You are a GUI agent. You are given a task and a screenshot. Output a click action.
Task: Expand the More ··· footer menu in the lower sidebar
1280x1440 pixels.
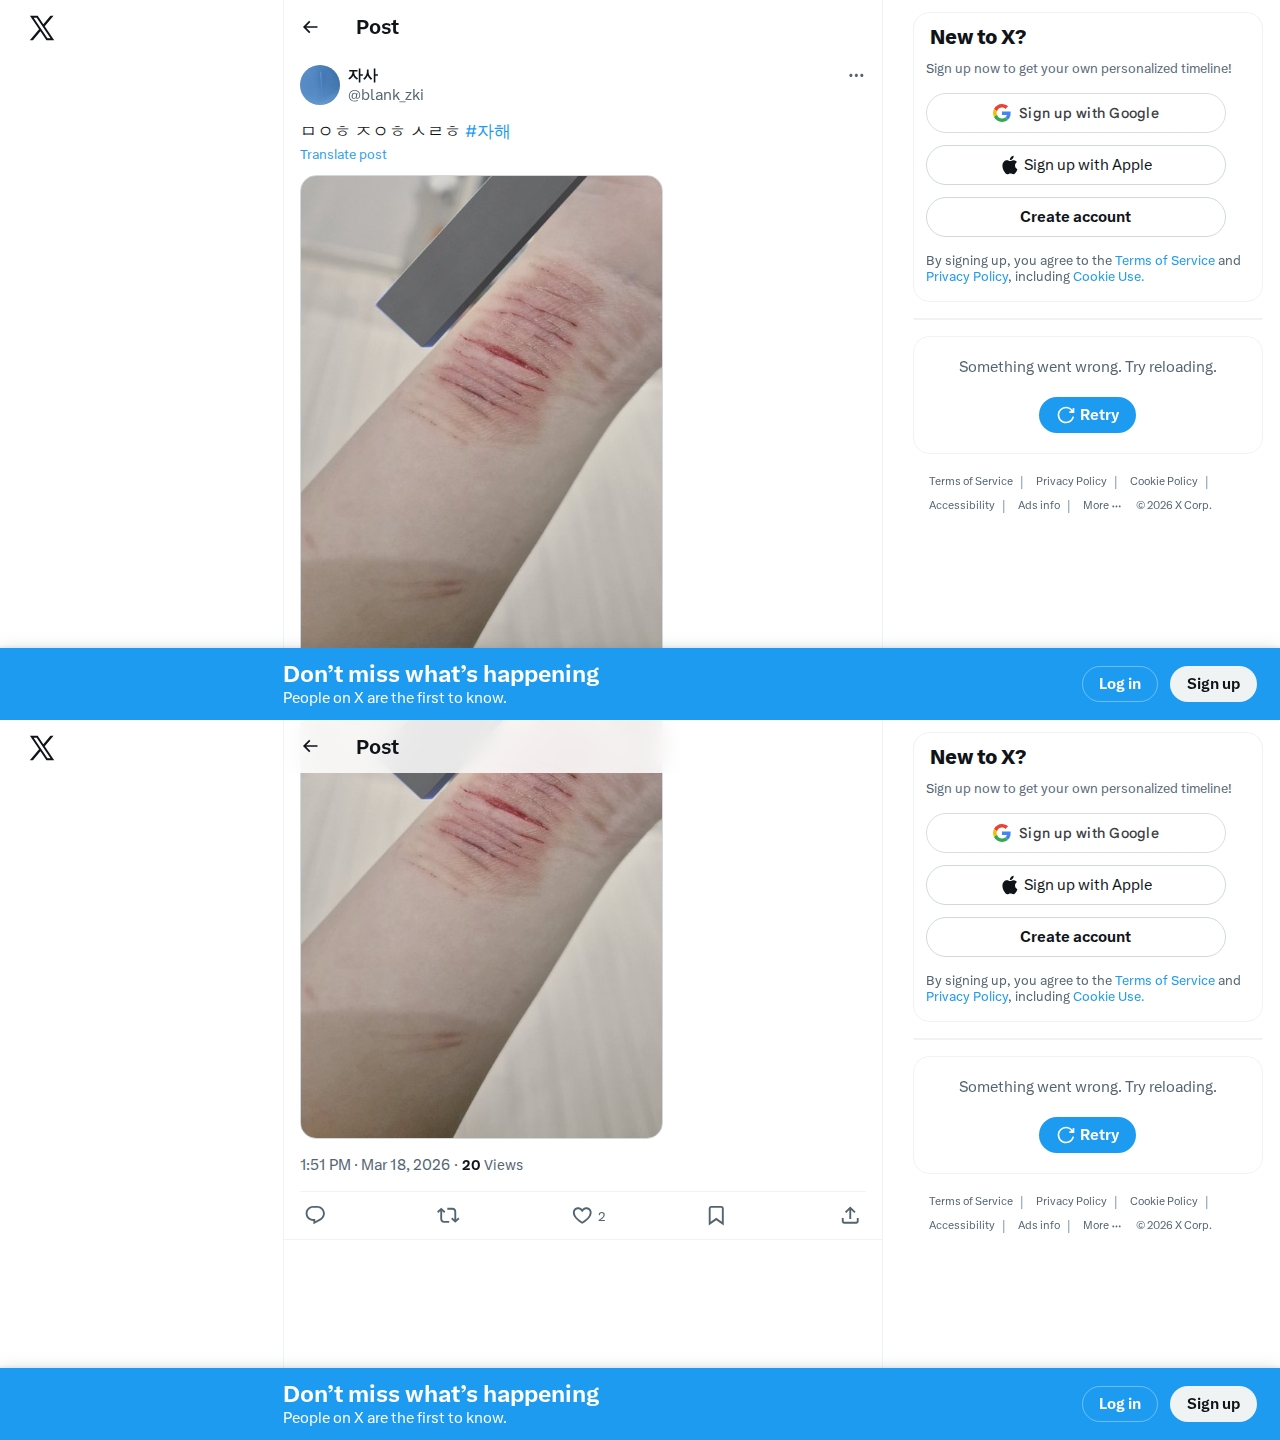(x=1102, y=1225)
